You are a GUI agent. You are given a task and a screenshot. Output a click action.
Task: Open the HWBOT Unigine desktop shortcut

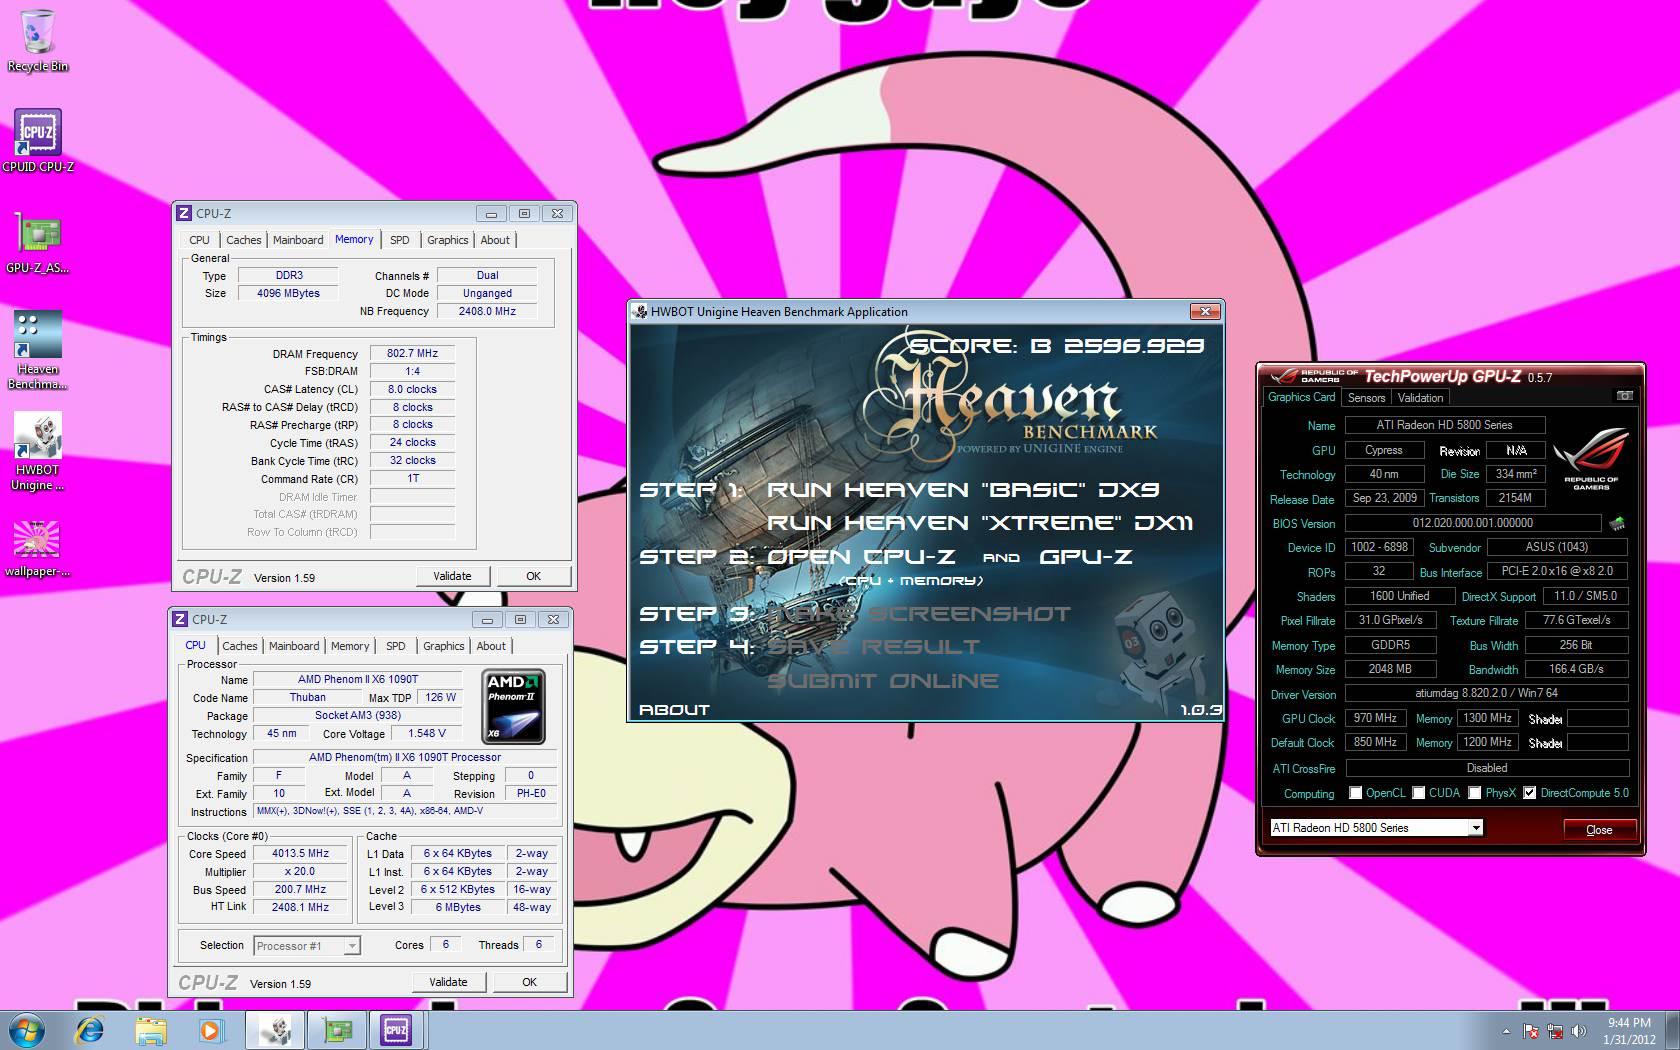pyautogui.click(x=38, y=452)
